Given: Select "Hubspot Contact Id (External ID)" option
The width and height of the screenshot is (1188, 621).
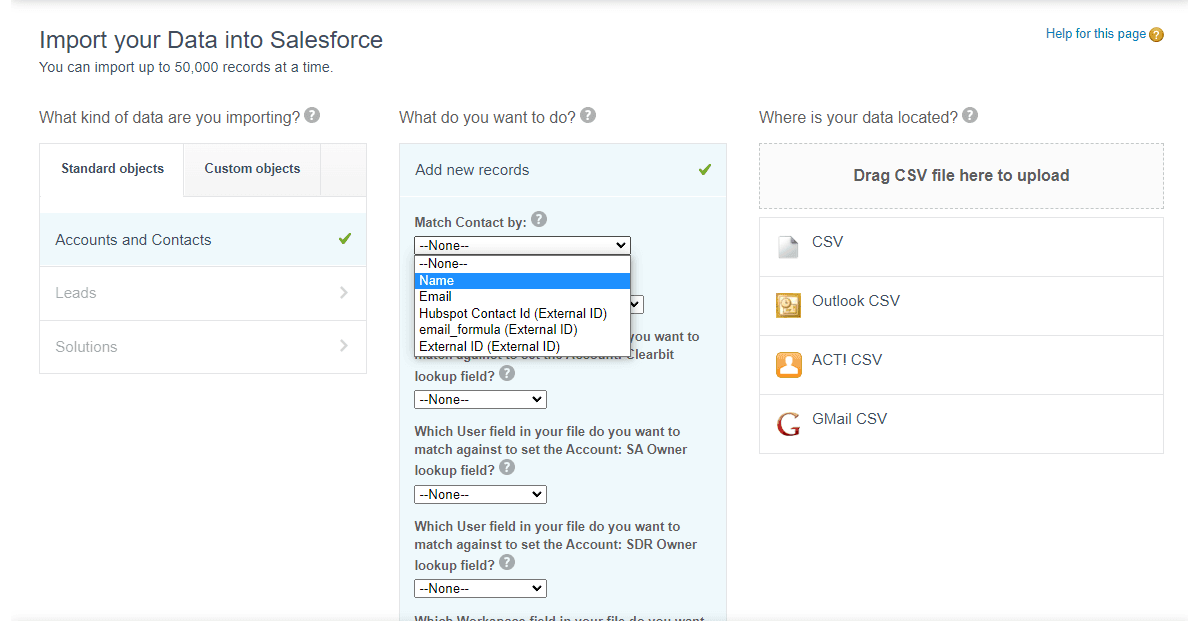Looking at the screenshot, I should pyautogui.click(x=510, y=313).
